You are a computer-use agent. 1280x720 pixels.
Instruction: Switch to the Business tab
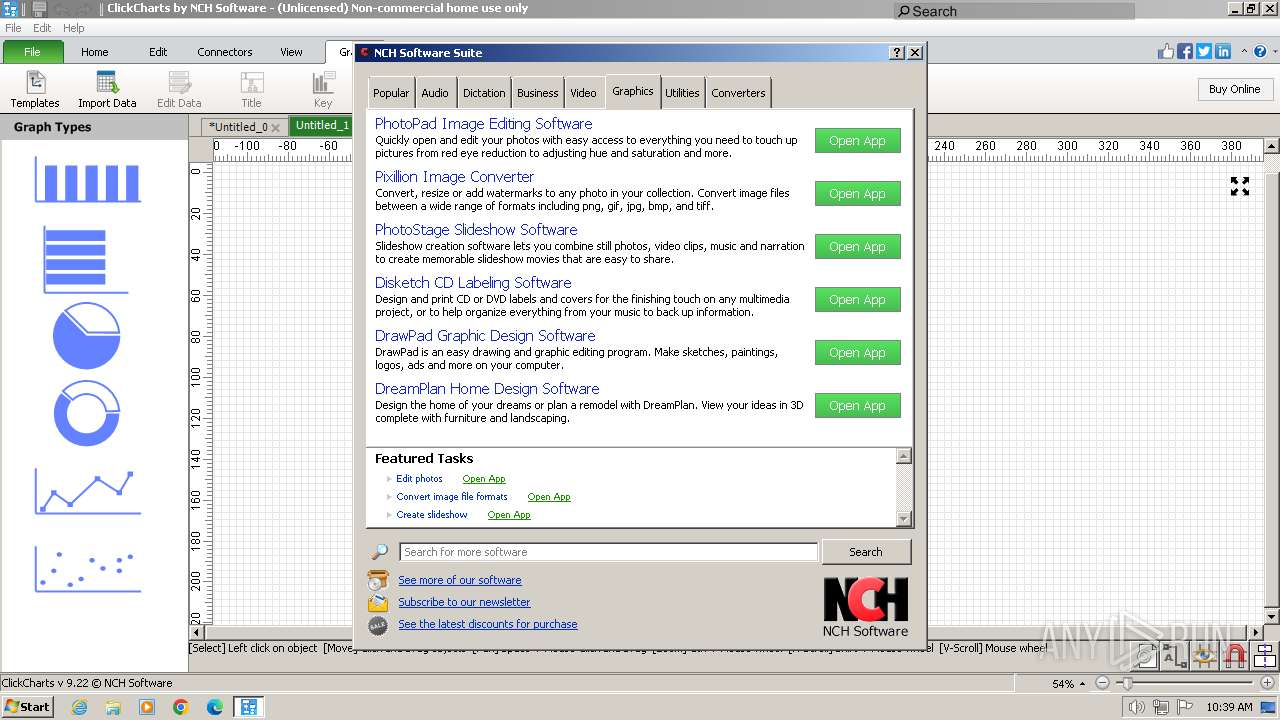538,93
